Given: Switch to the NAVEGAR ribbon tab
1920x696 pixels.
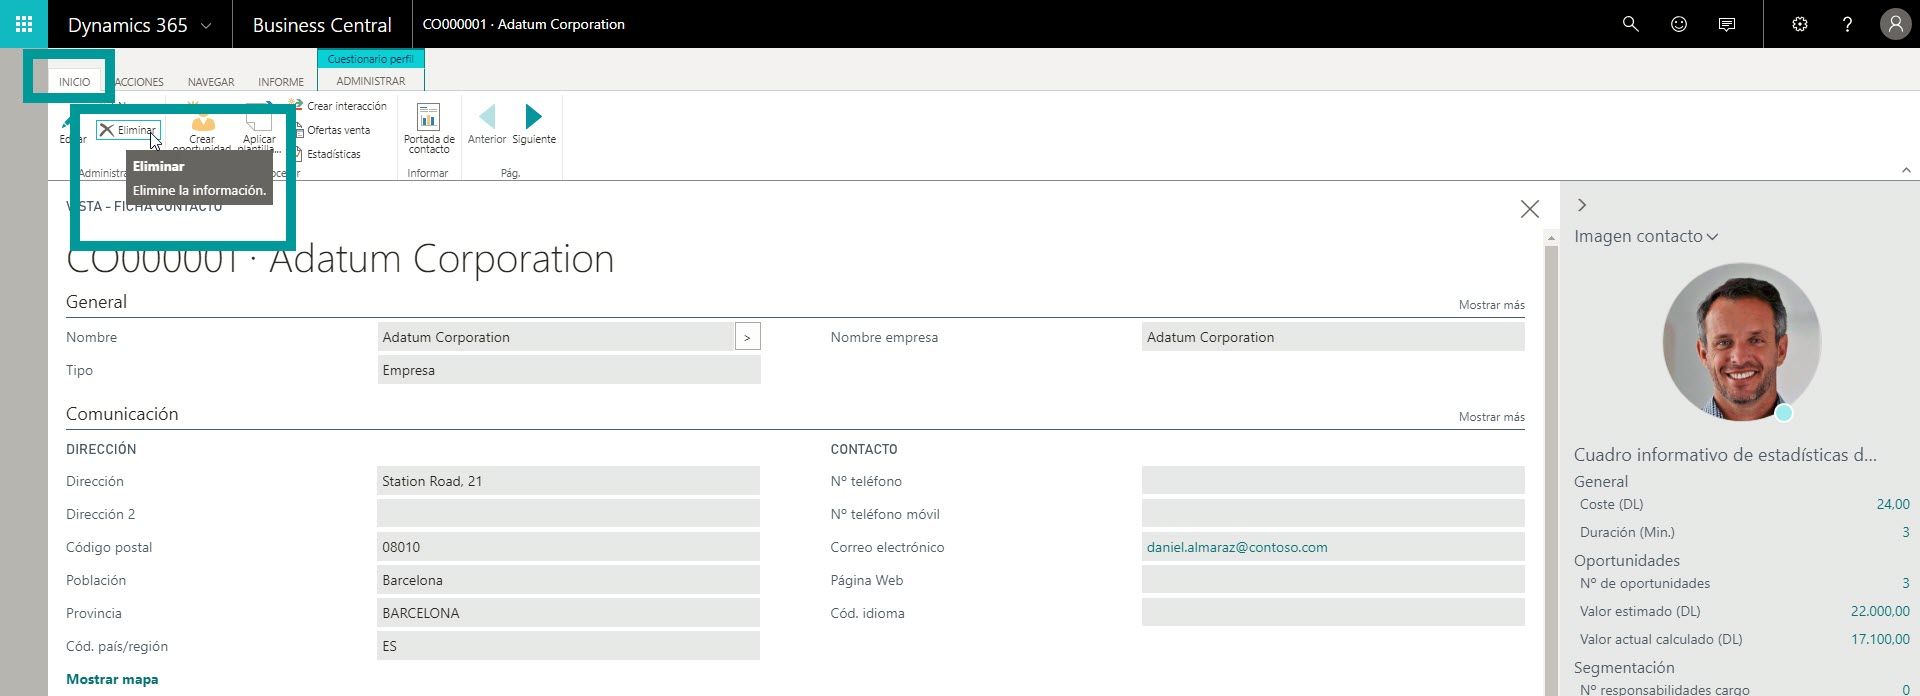Looking at the screenshot, I should (x=211, y=82).
